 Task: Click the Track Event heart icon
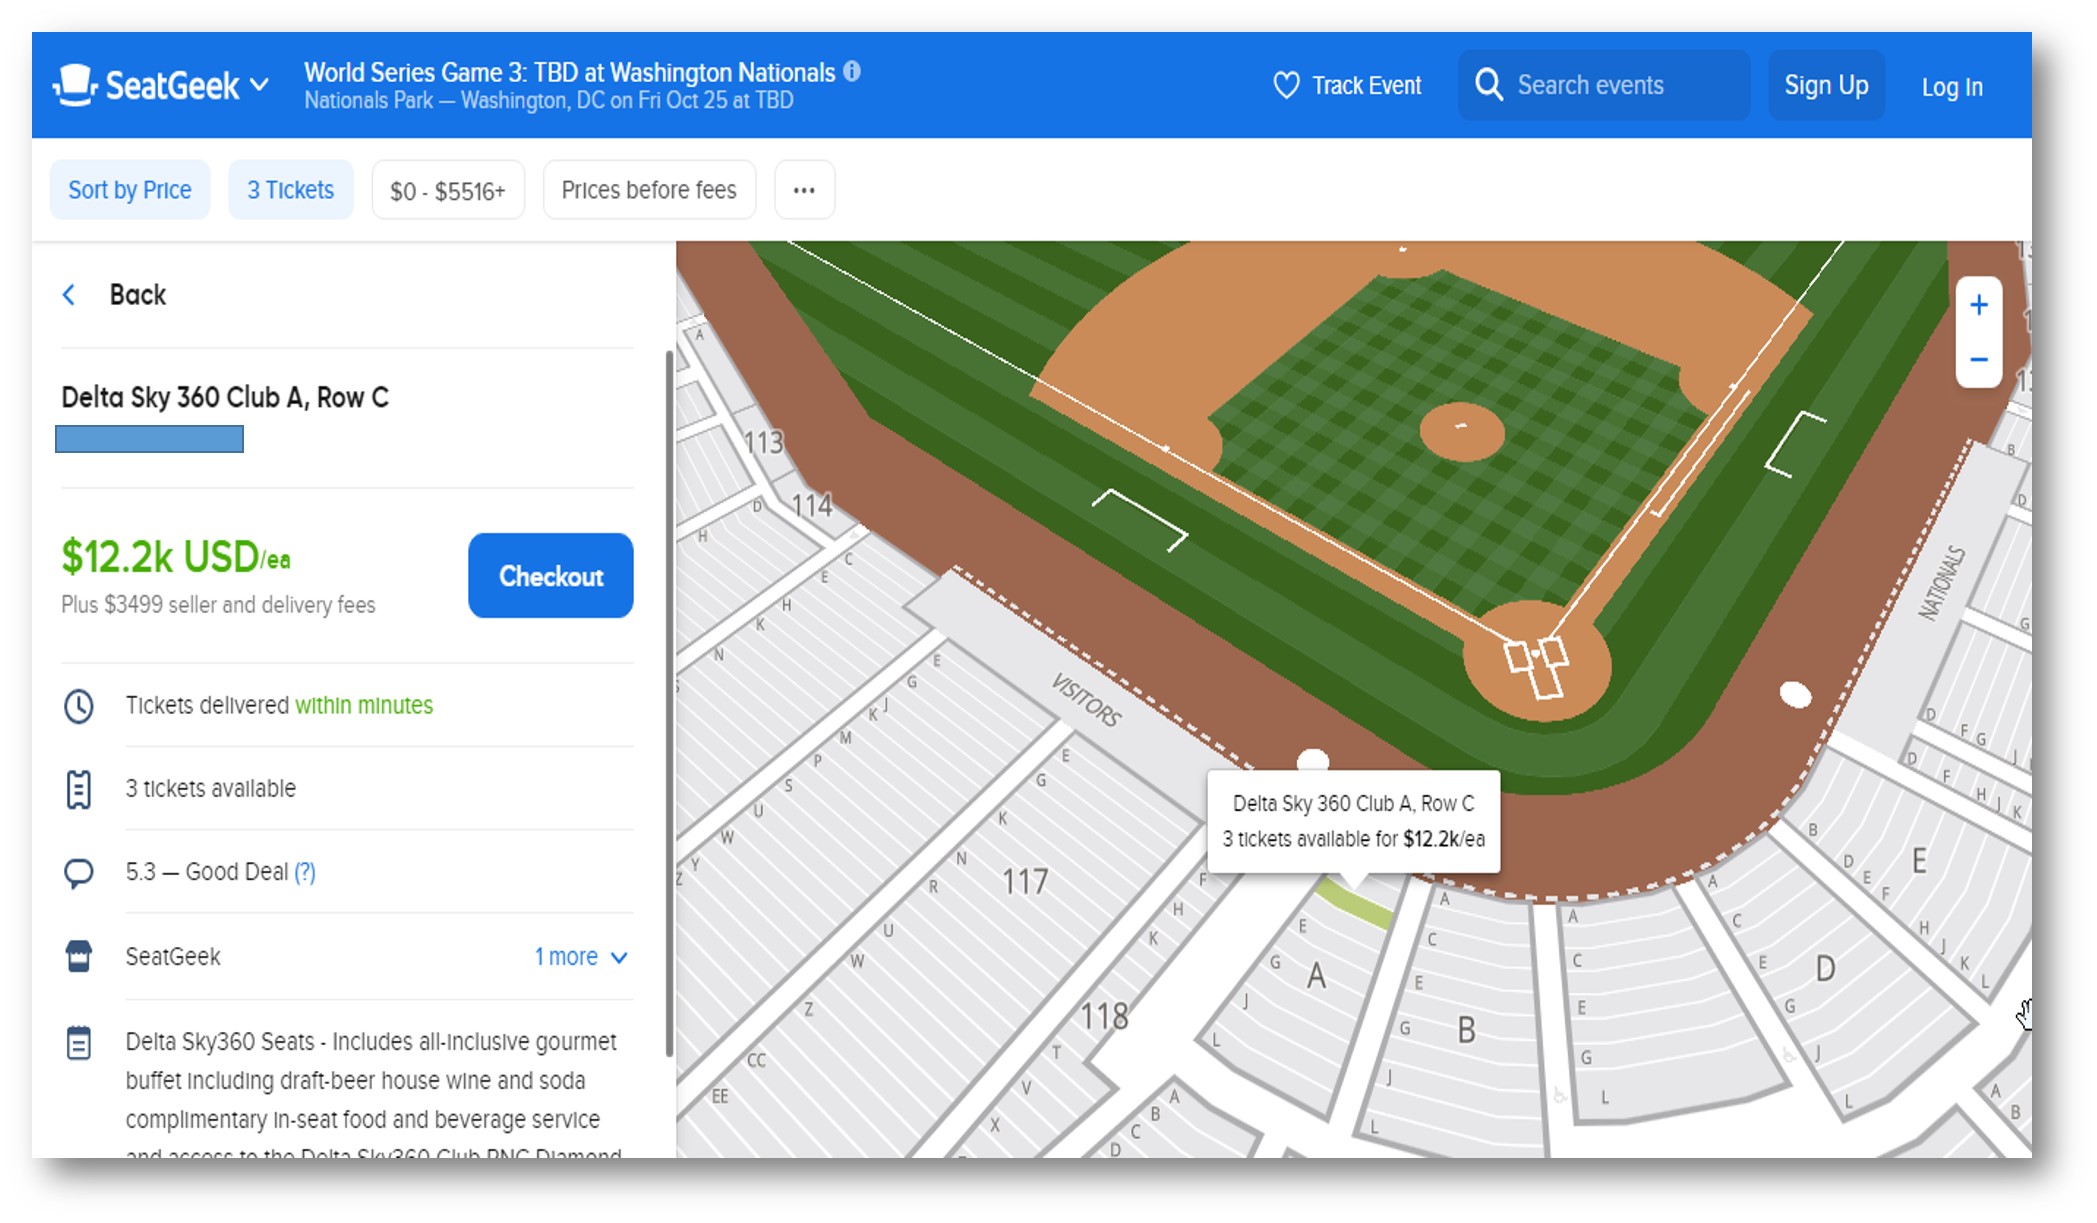pyautogui.click(x=1286, y=85)
